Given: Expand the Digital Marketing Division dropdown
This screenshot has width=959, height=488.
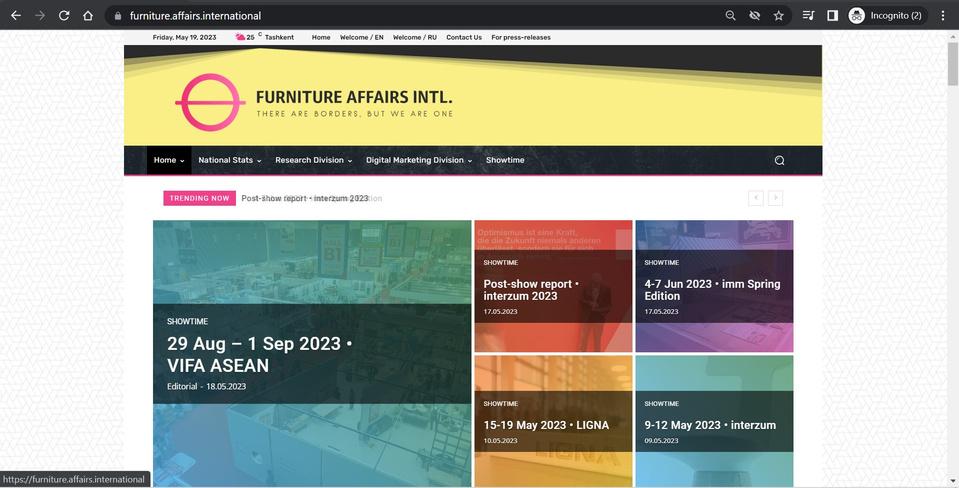Looking at the screenshot, I should point(419,160).
